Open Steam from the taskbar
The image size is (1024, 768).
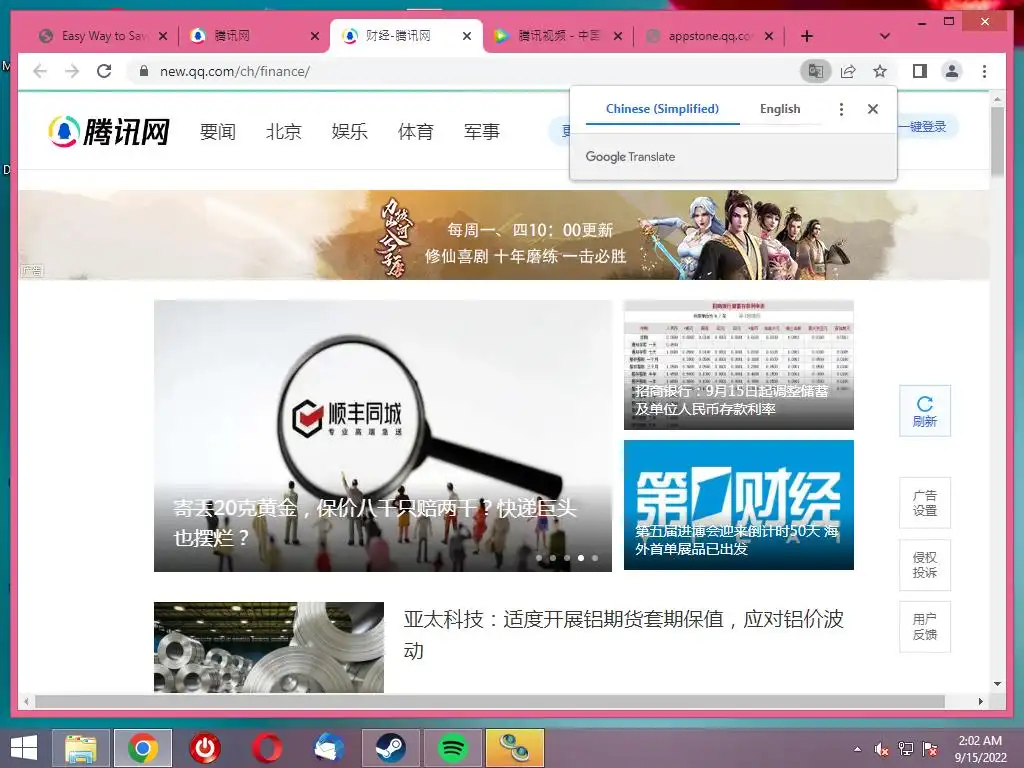(x=390, y=748)
